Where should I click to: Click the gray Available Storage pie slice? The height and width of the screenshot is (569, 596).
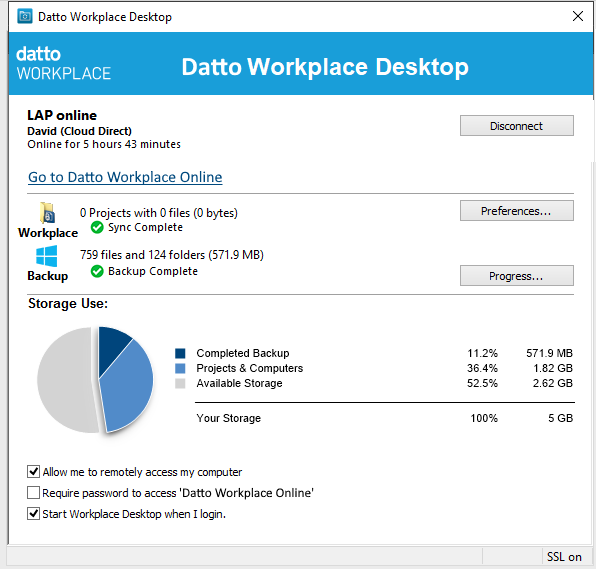[x=67, y=380]
